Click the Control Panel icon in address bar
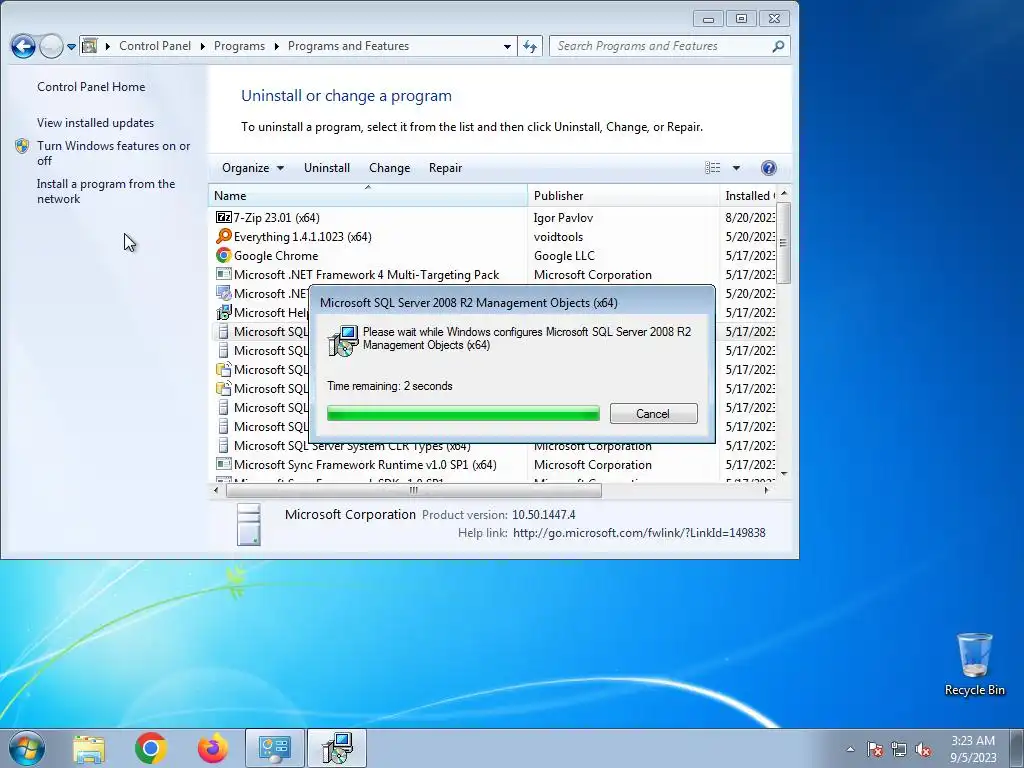1024x768 pixels. click(x=90, y=46)
